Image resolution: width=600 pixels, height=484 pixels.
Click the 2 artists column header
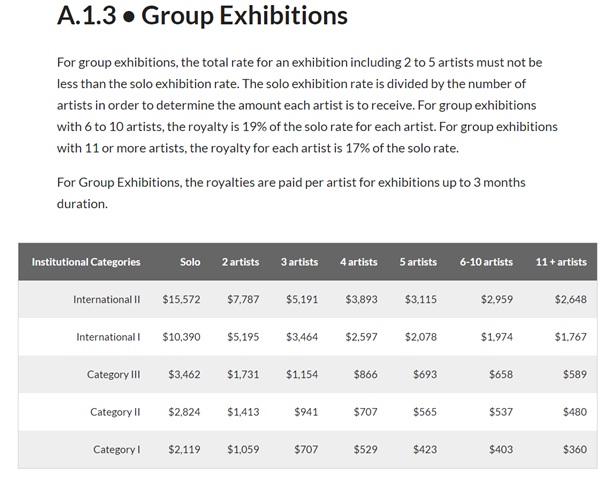point(240,262)
